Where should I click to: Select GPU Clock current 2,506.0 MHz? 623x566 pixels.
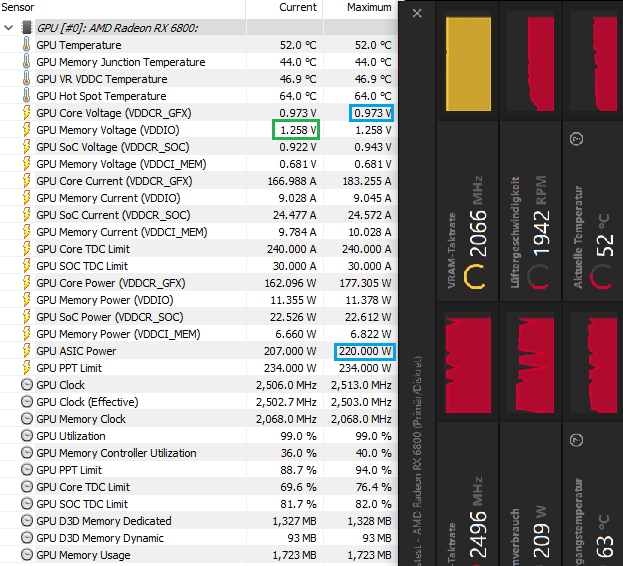pyautogui.click(x=286, y=385)
